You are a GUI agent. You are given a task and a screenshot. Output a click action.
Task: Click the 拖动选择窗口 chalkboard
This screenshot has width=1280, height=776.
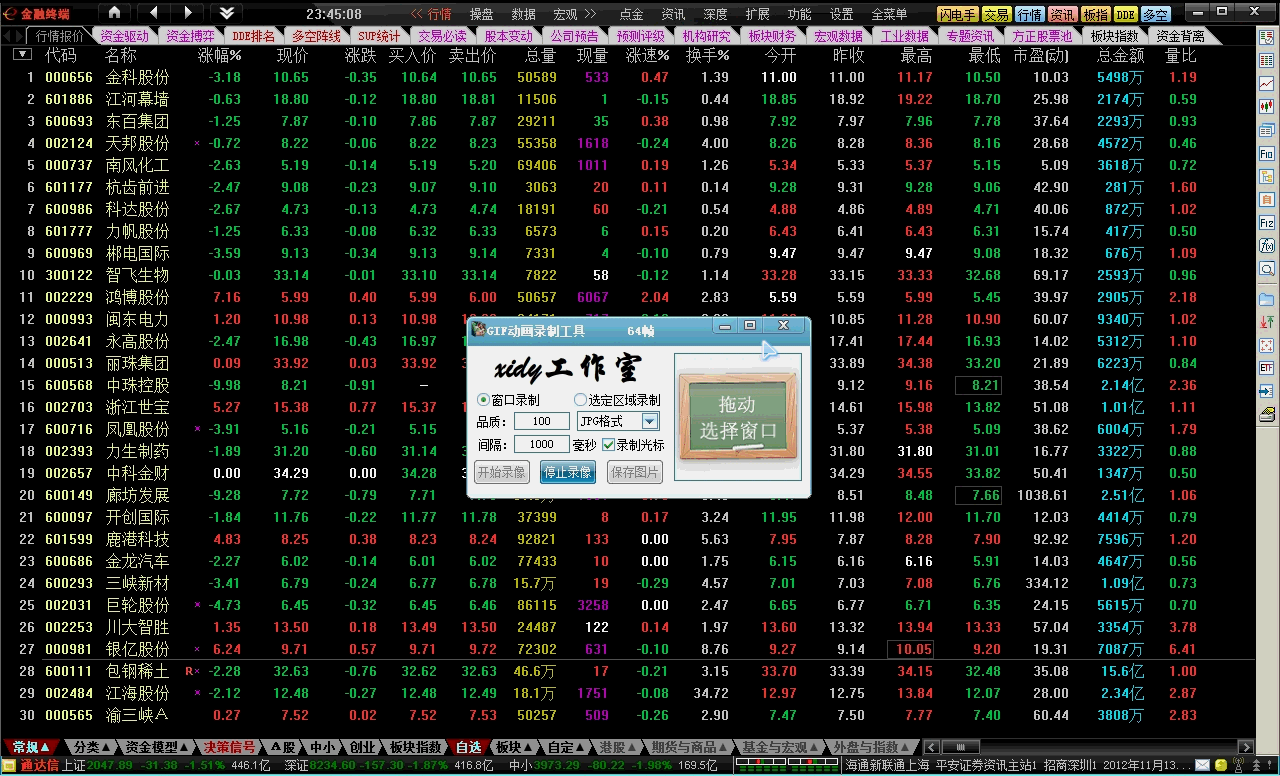737,417
